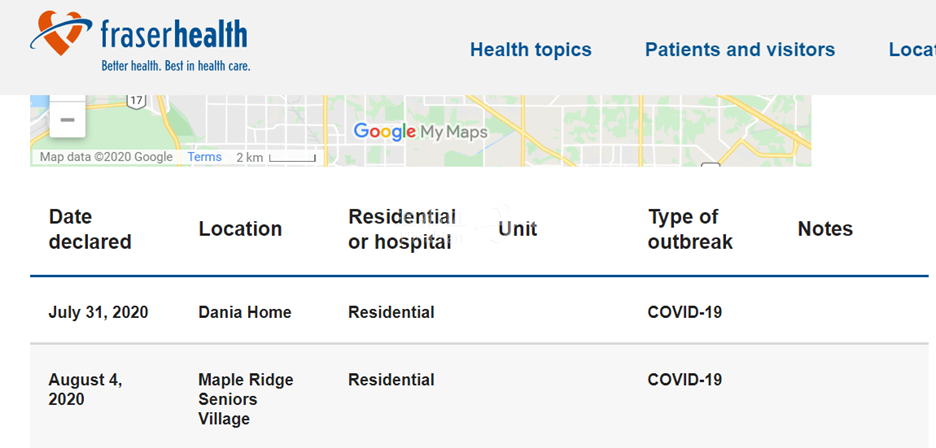Click the Map data ©2020 Google attribution
936x448 pixels.
click(106, 157)
